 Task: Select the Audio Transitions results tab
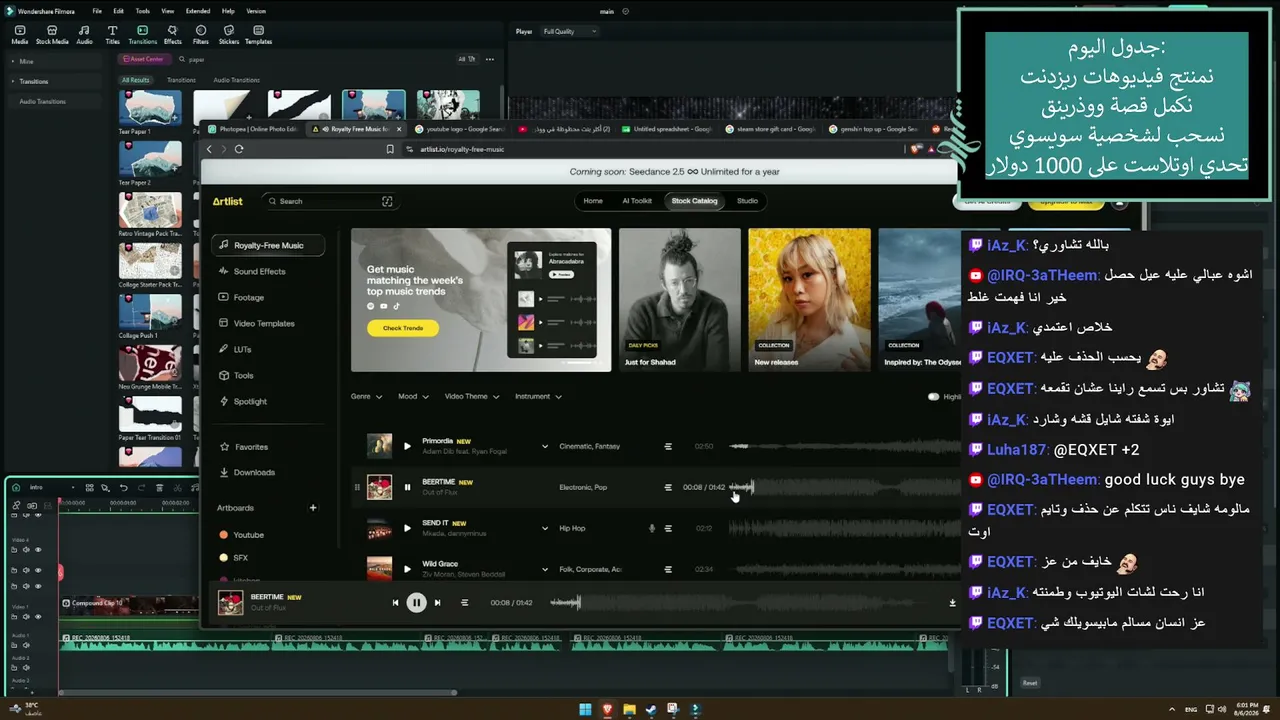pyautogui.click(x=236, y=80)
